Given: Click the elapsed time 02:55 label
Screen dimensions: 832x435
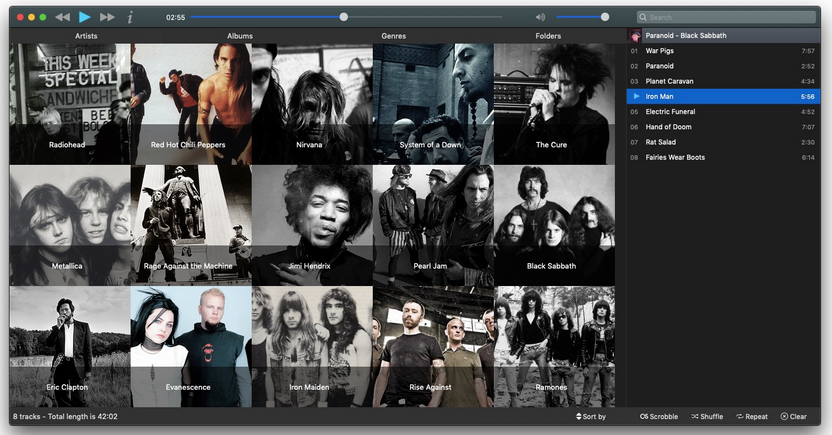Looking at the screenshot, I should (x=175, y=18).
